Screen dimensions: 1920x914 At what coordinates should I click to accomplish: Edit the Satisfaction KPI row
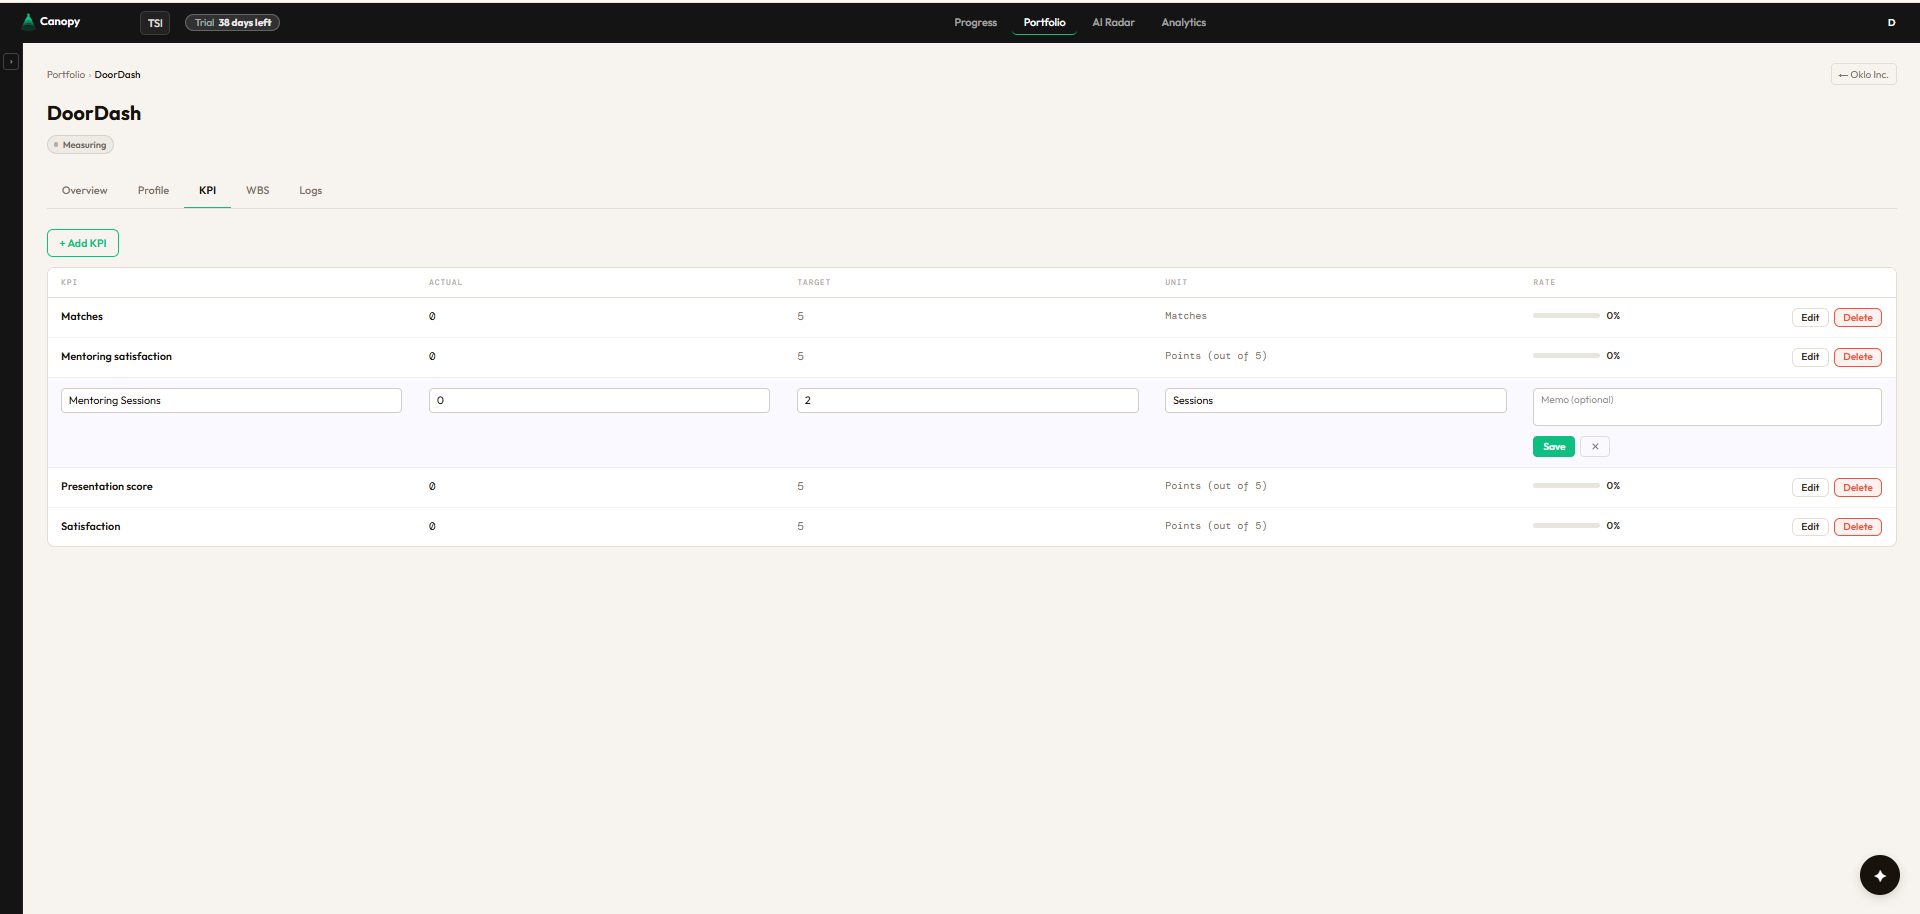1810,527
